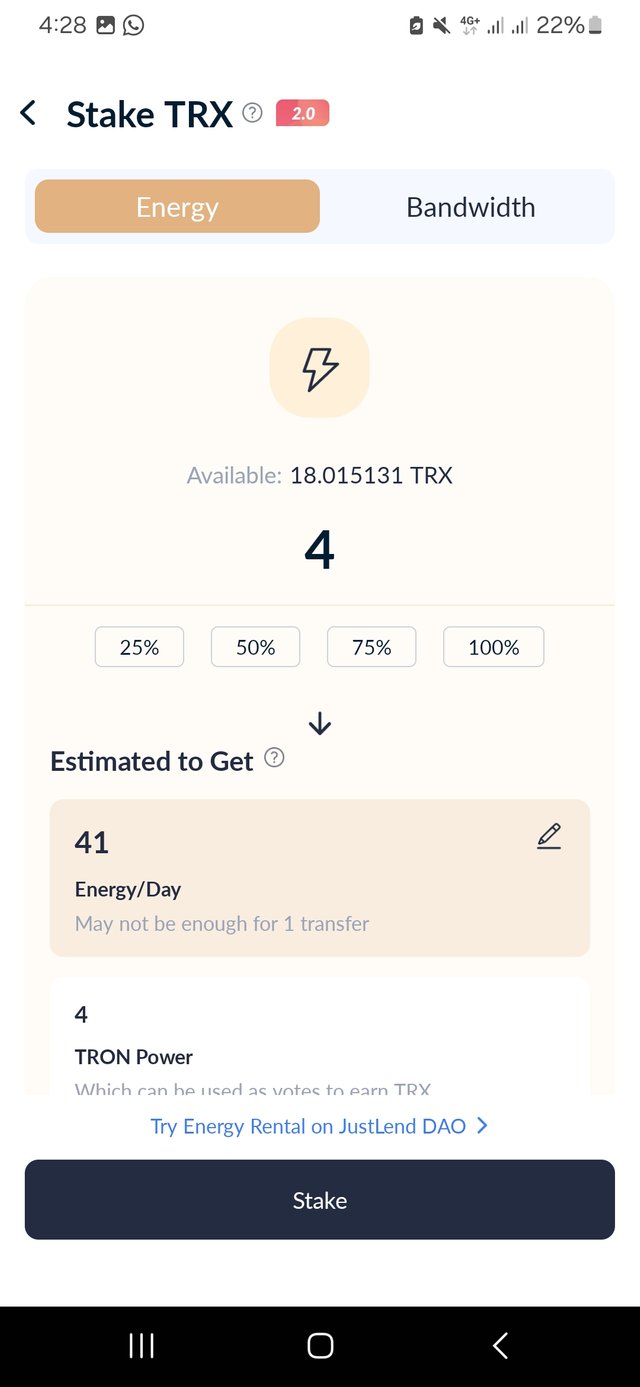The image size is (640, 1387).
Task: Edit the stake amount field showing 4
Action: tap(320, 550)
